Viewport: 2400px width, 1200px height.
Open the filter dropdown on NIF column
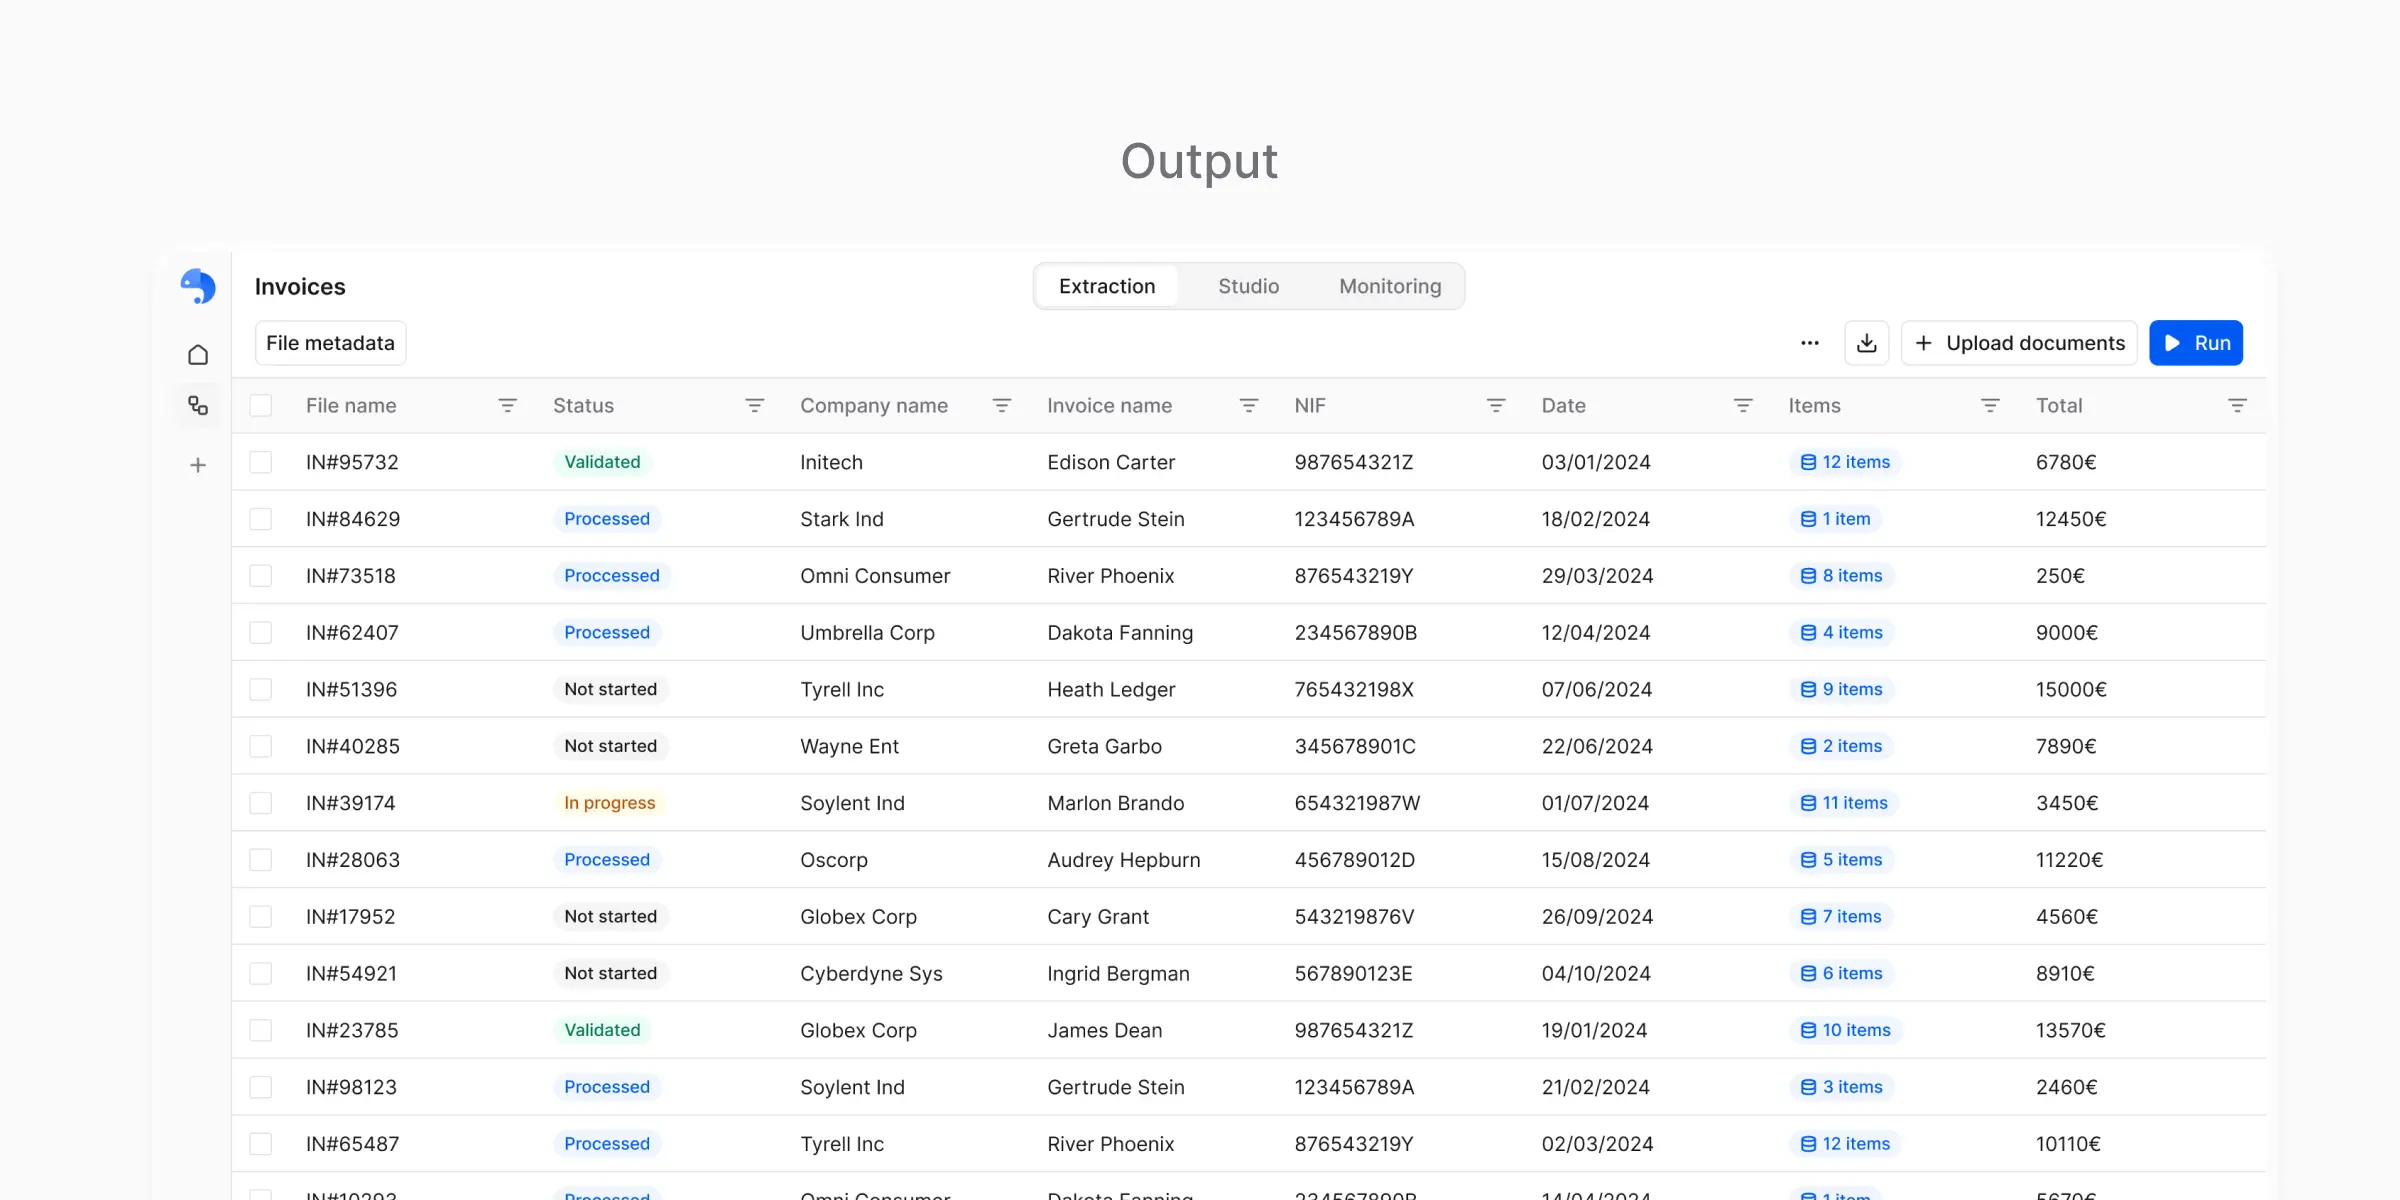click(1496, 405)
